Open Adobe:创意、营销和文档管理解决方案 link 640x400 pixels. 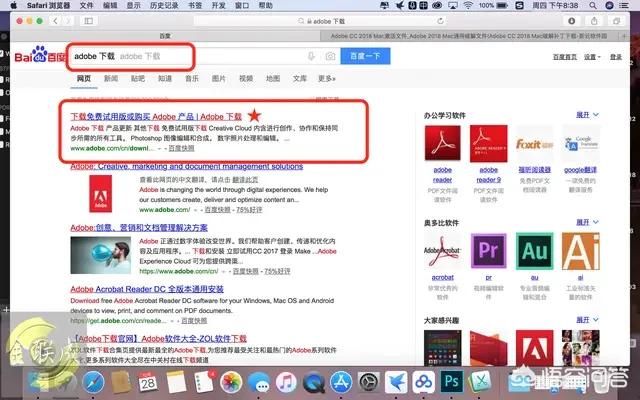(x=139, y=228)
